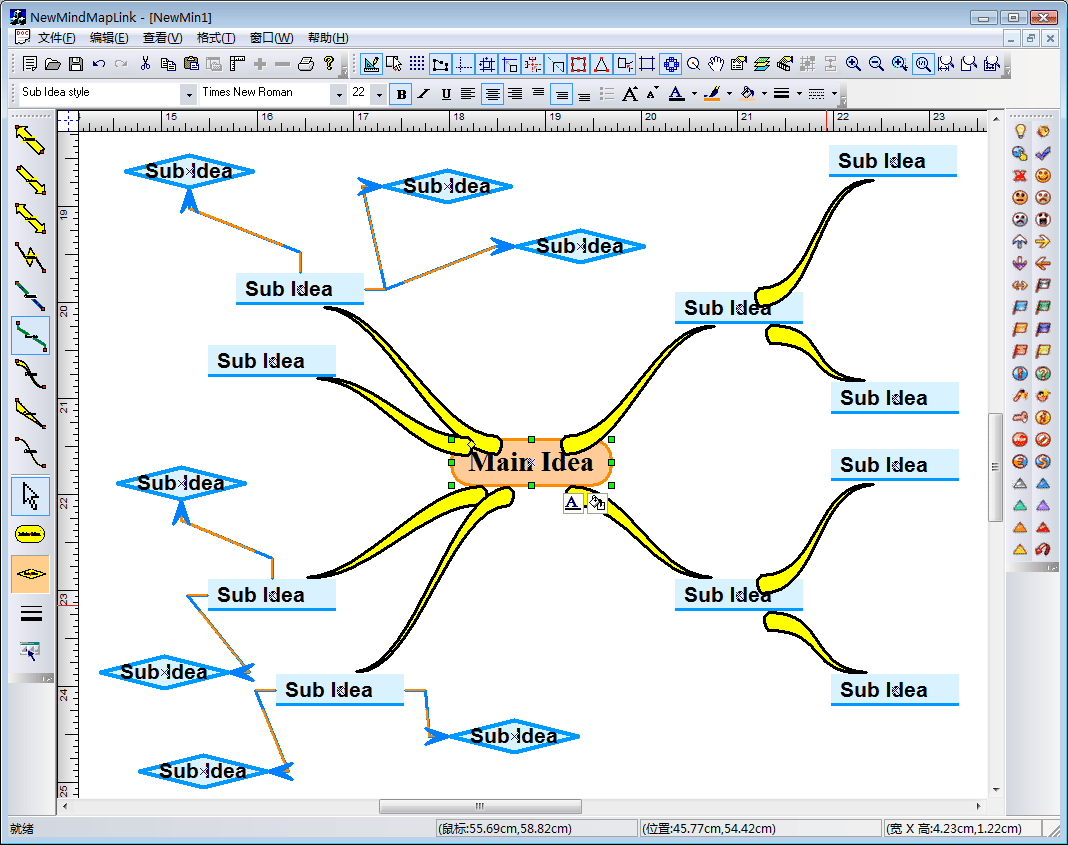The height and width of the screenshot is (845, 1068).
Task: Click the Save floppy disk icon
Action: point(75,64)
